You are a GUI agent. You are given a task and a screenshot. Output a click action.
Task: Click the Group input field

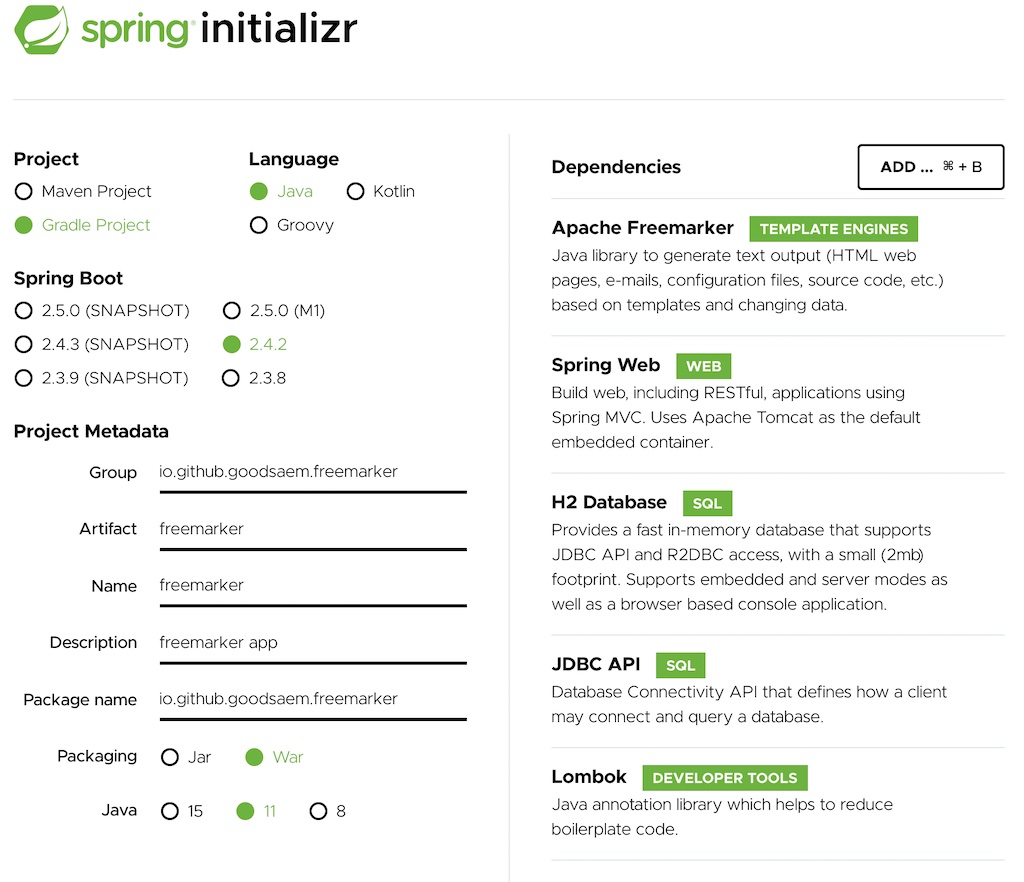click(313, 473)
